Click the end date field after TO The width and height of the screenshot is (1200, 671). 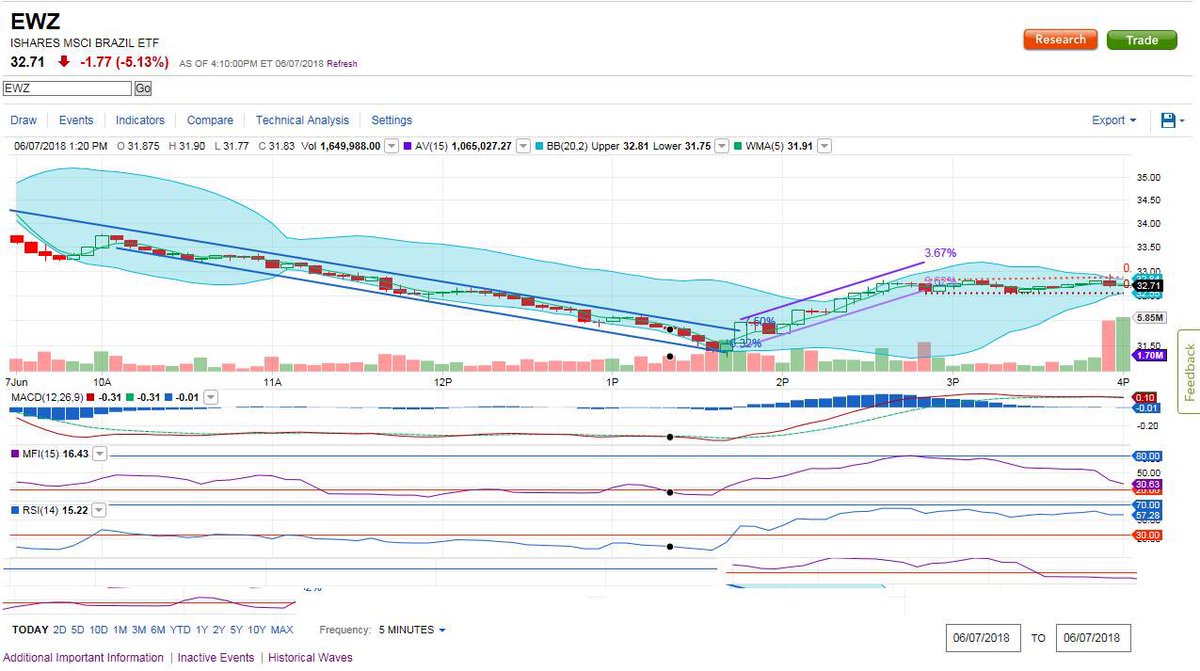point(1094,636)
